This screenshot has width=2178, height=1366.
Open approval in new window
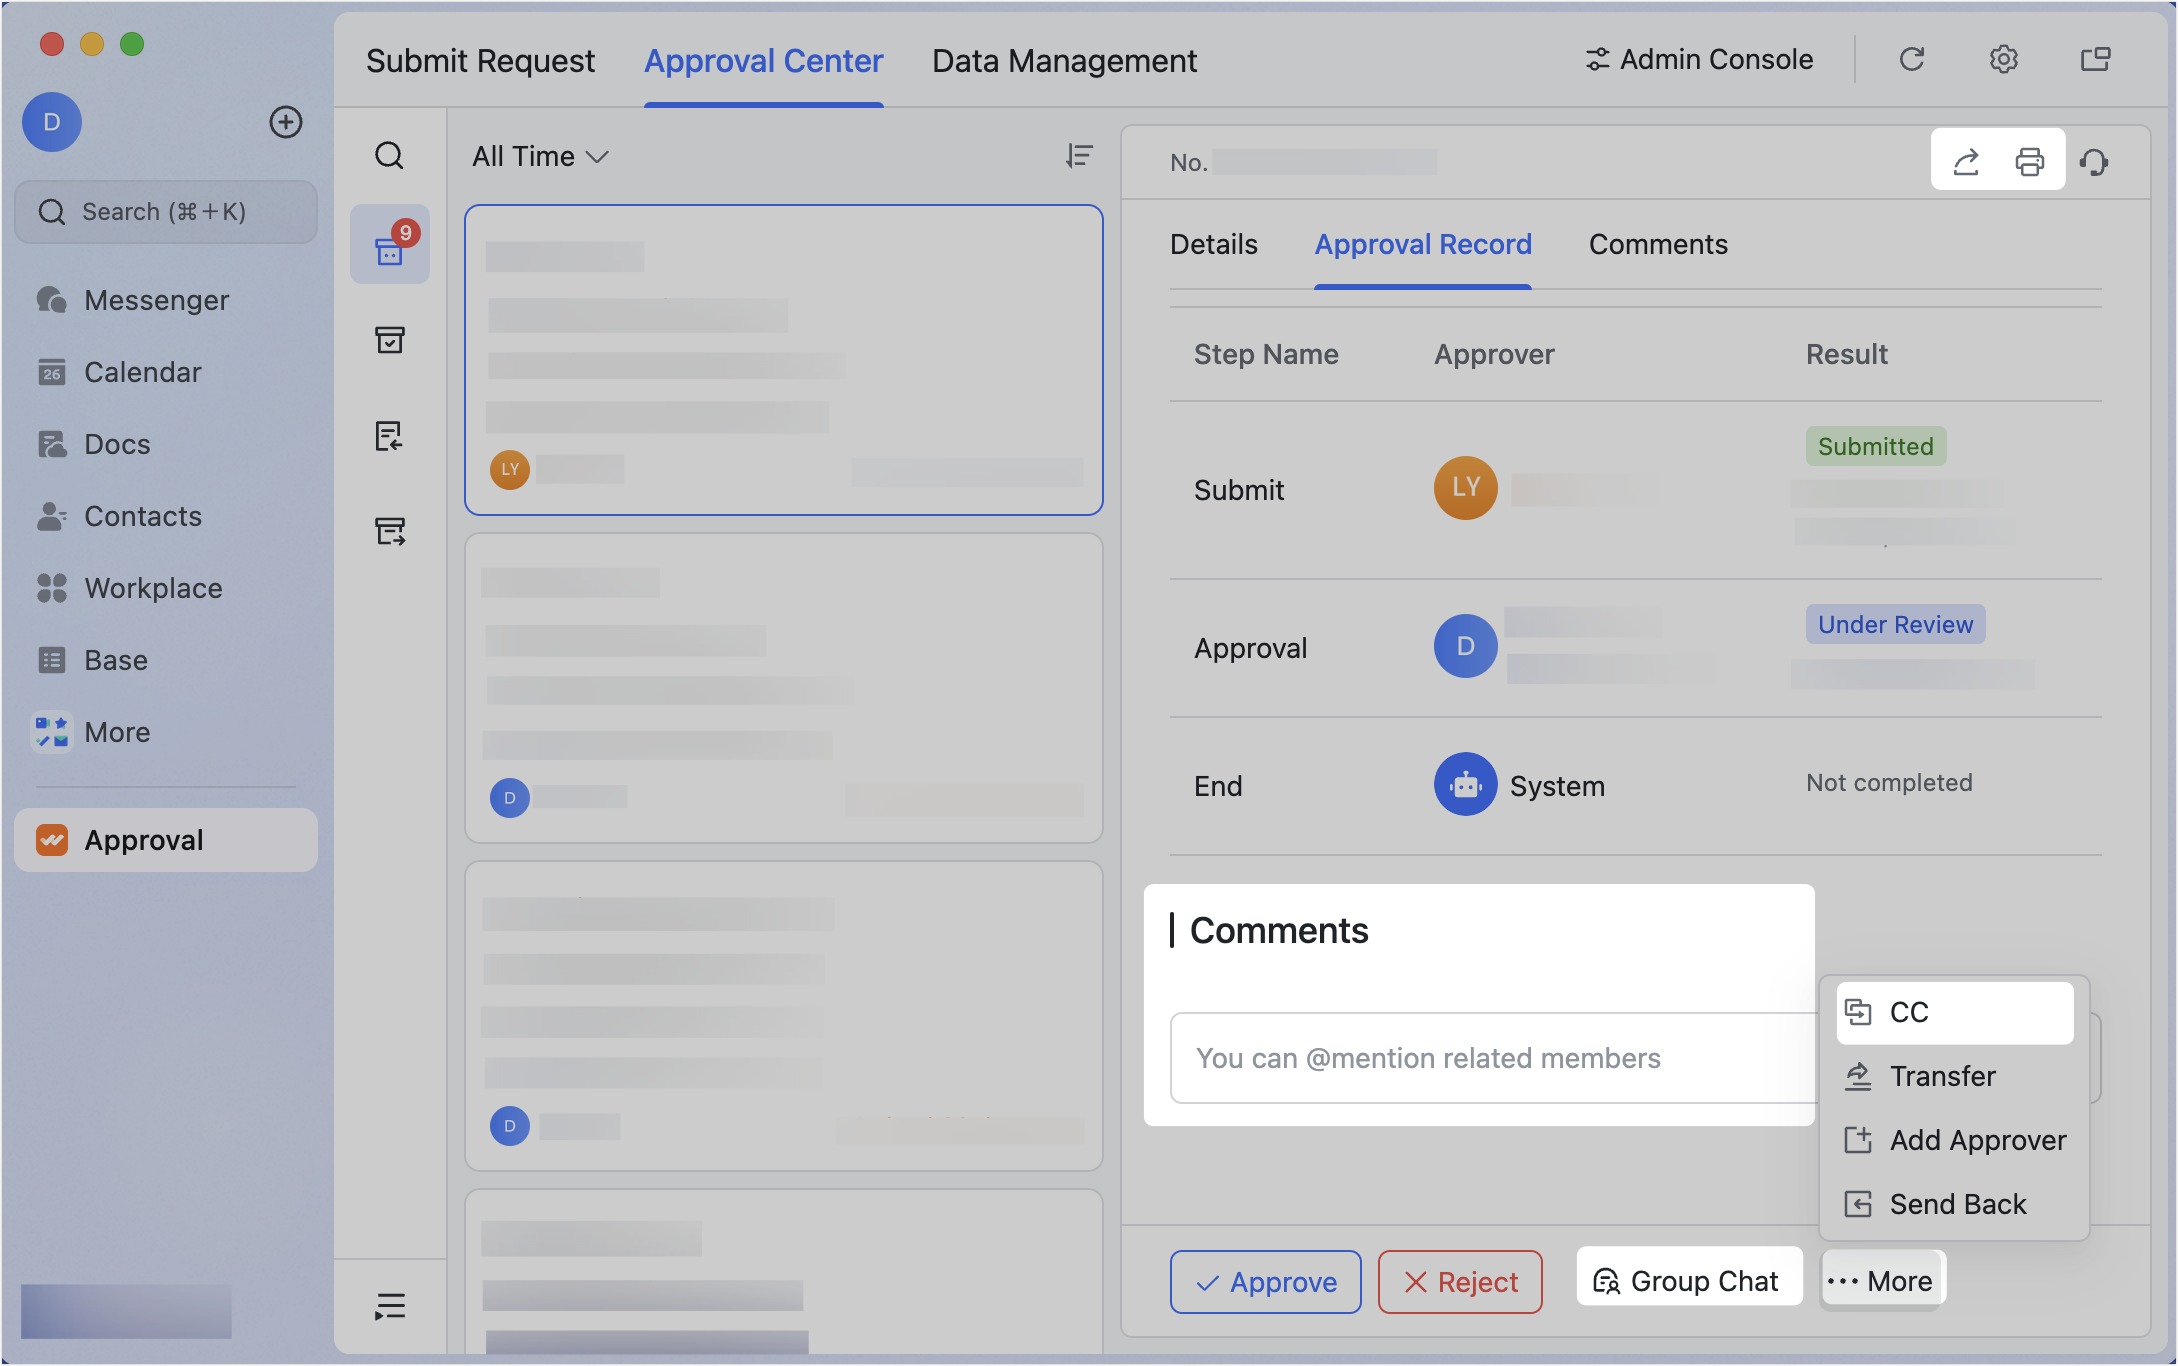coord(2096,60)
